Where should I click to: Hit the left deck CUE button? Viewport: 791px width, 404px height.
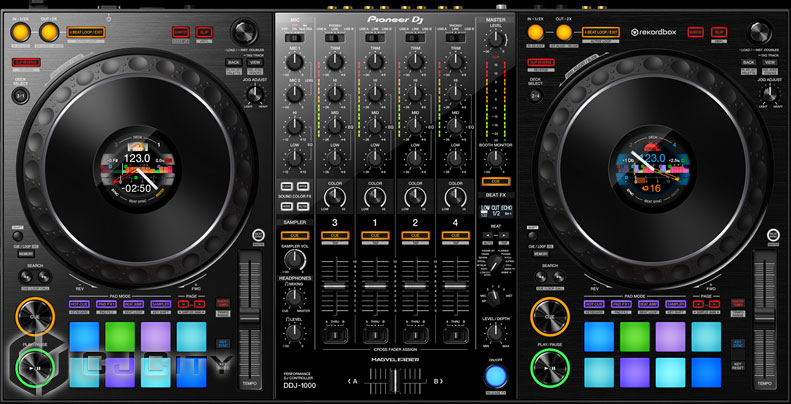pos(35,317)
